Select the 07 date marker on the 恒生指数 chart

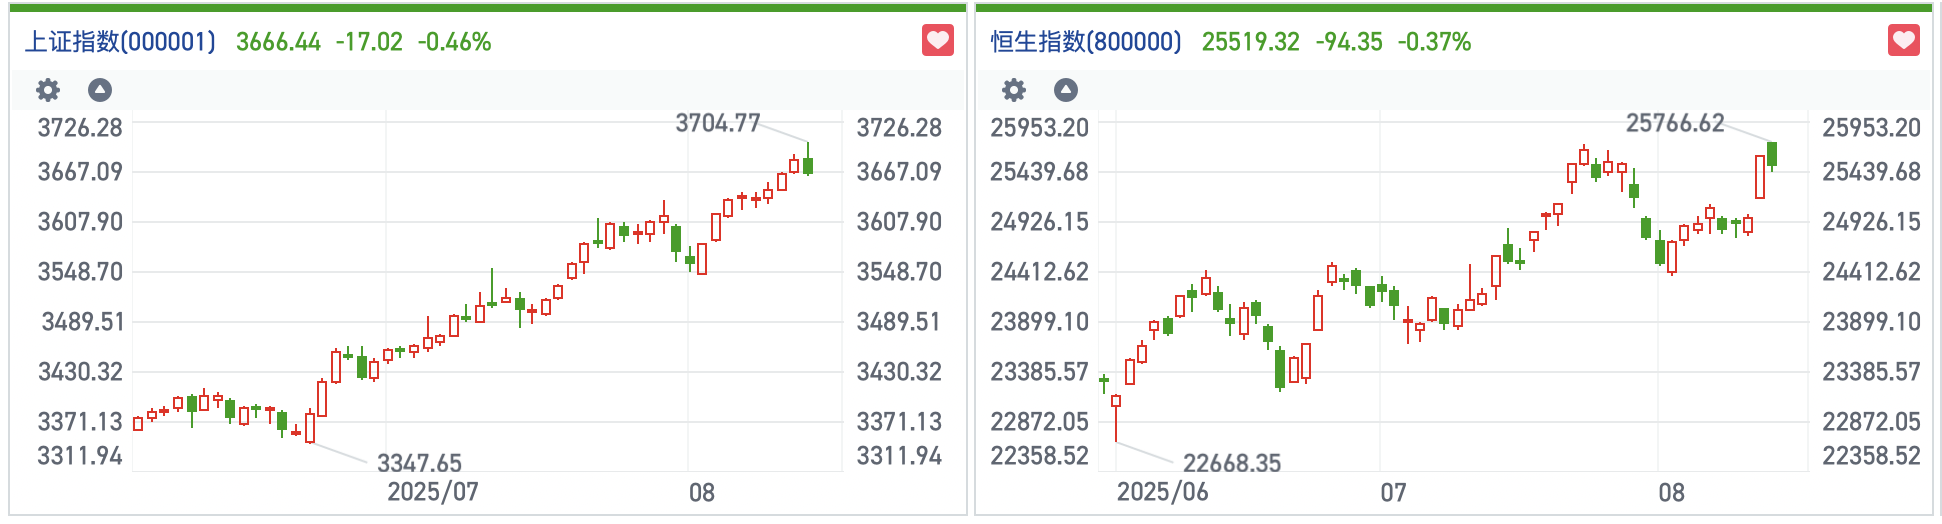(1393, 492)
